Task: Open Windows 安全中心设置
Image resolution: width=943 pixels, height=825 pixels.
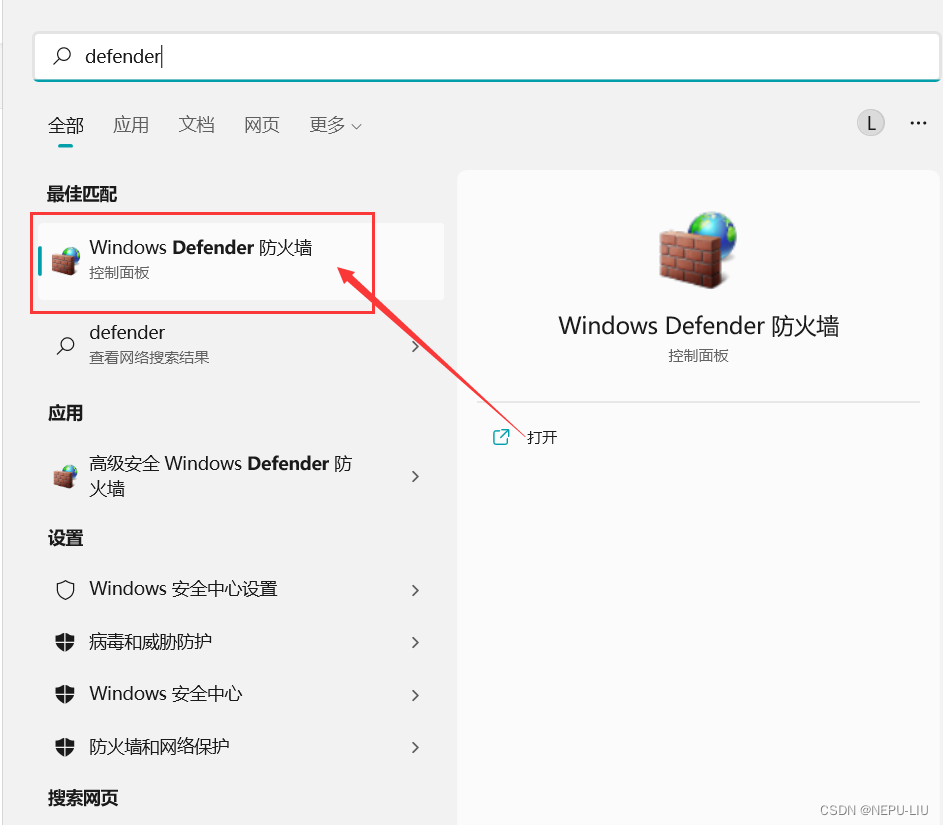Action: [x=241, y=589]
